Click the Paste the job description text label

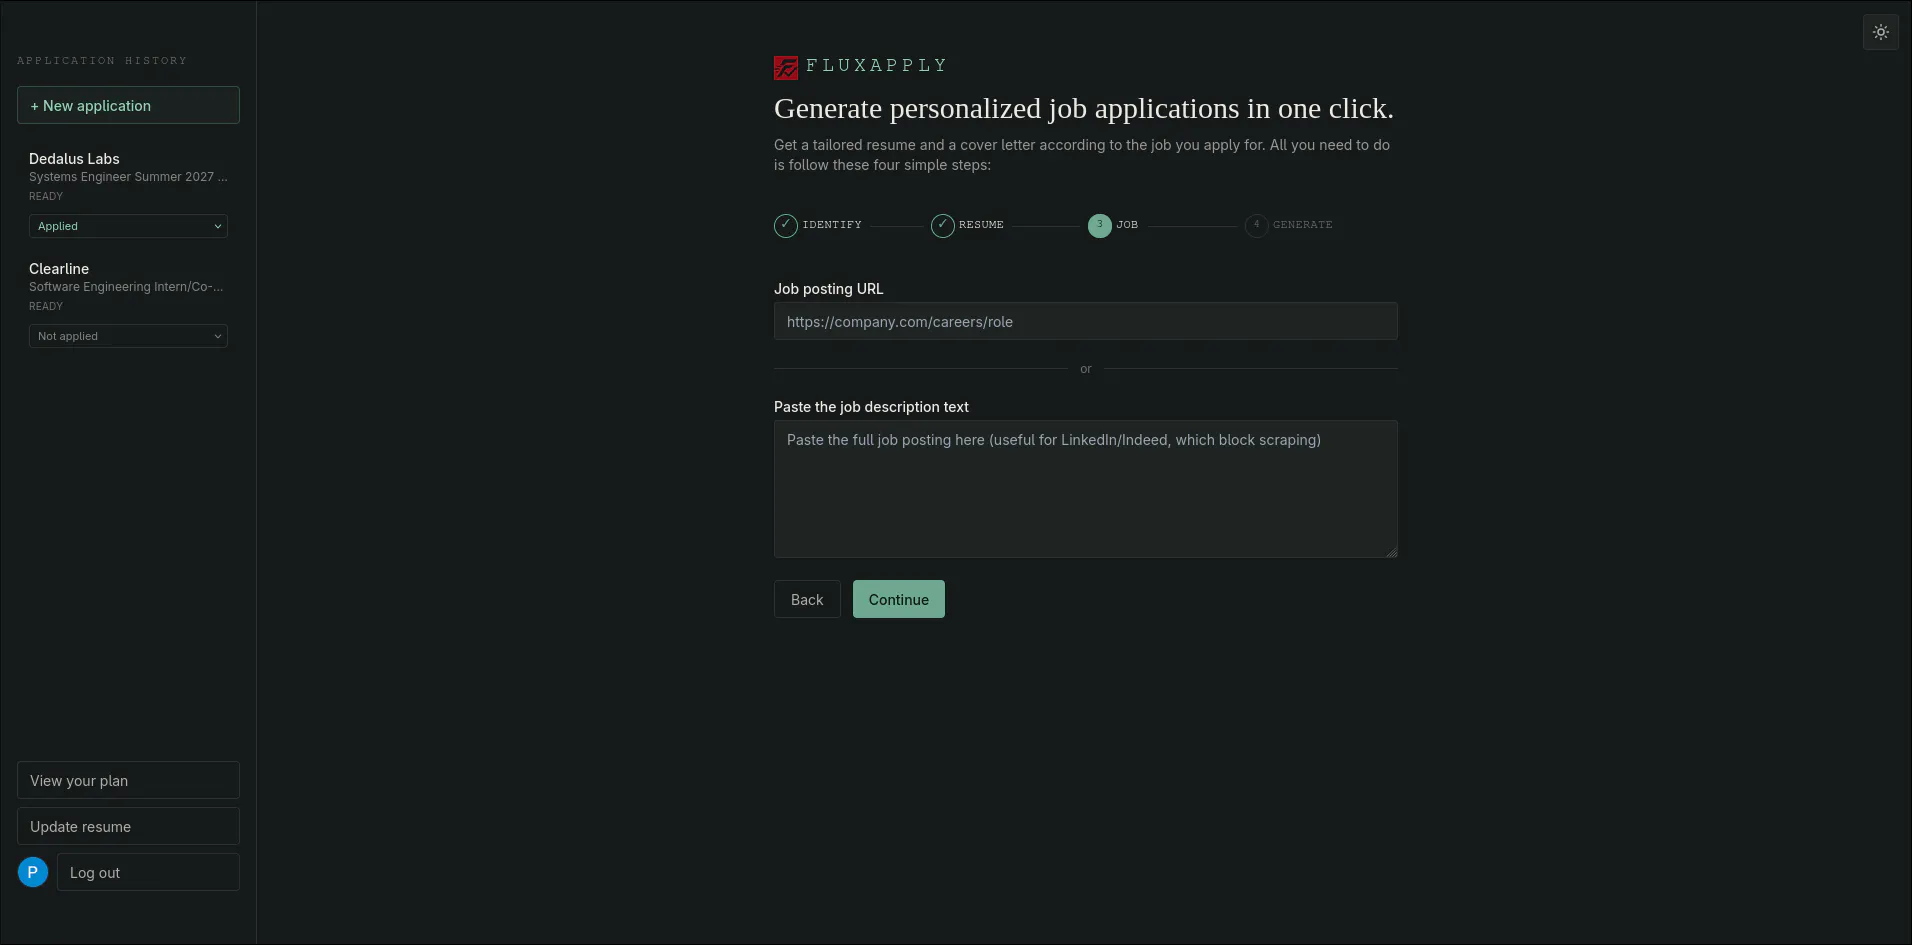click(x=871, y=407)
